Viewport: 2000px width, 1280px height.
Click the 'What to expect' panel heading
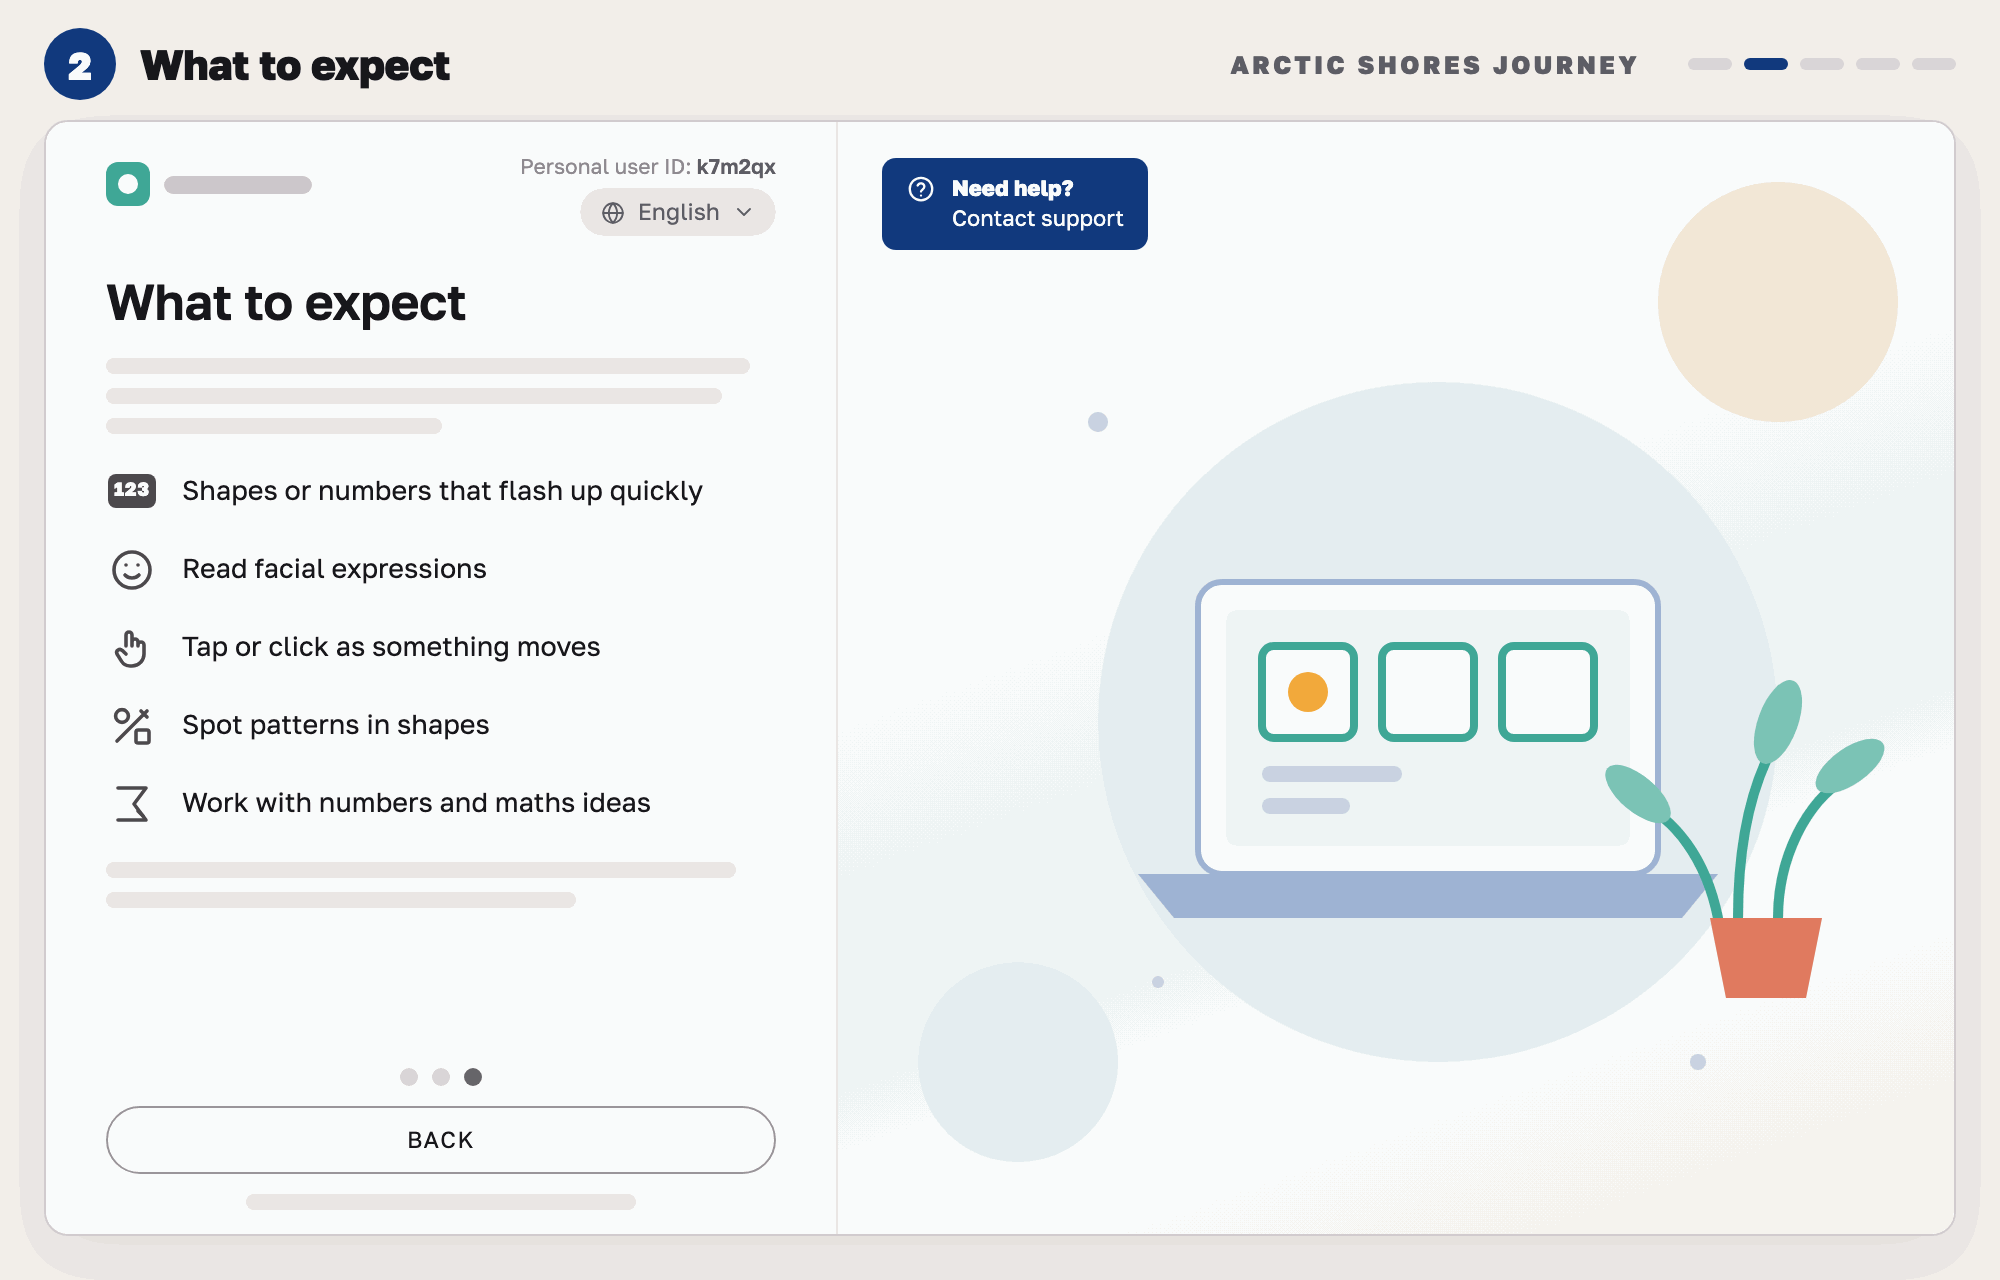(286, 303)
